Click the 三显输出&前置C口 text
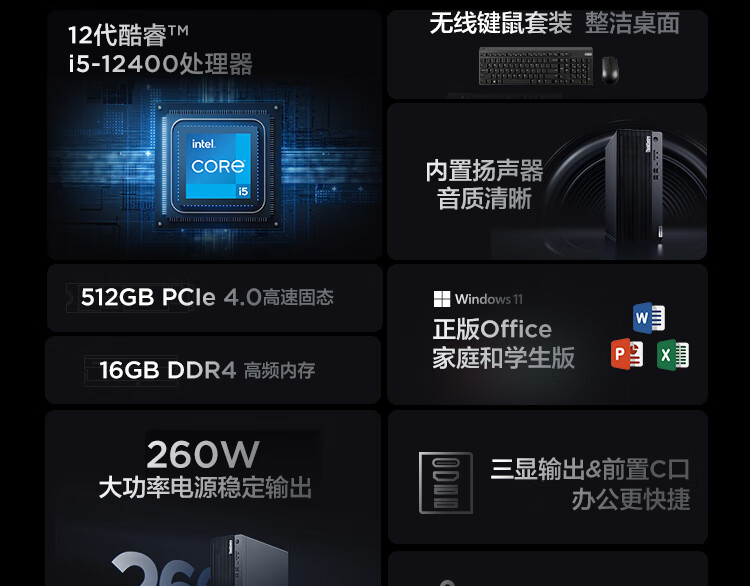Viewport: 750px width, 586px height. tap(590, 469)
